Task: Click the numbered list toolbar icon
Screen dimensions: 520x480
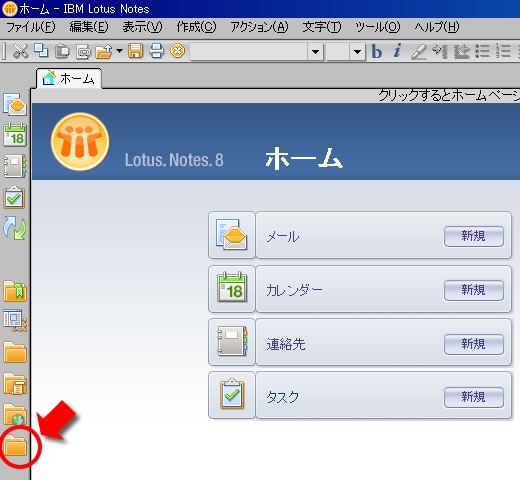Action: 503,51
